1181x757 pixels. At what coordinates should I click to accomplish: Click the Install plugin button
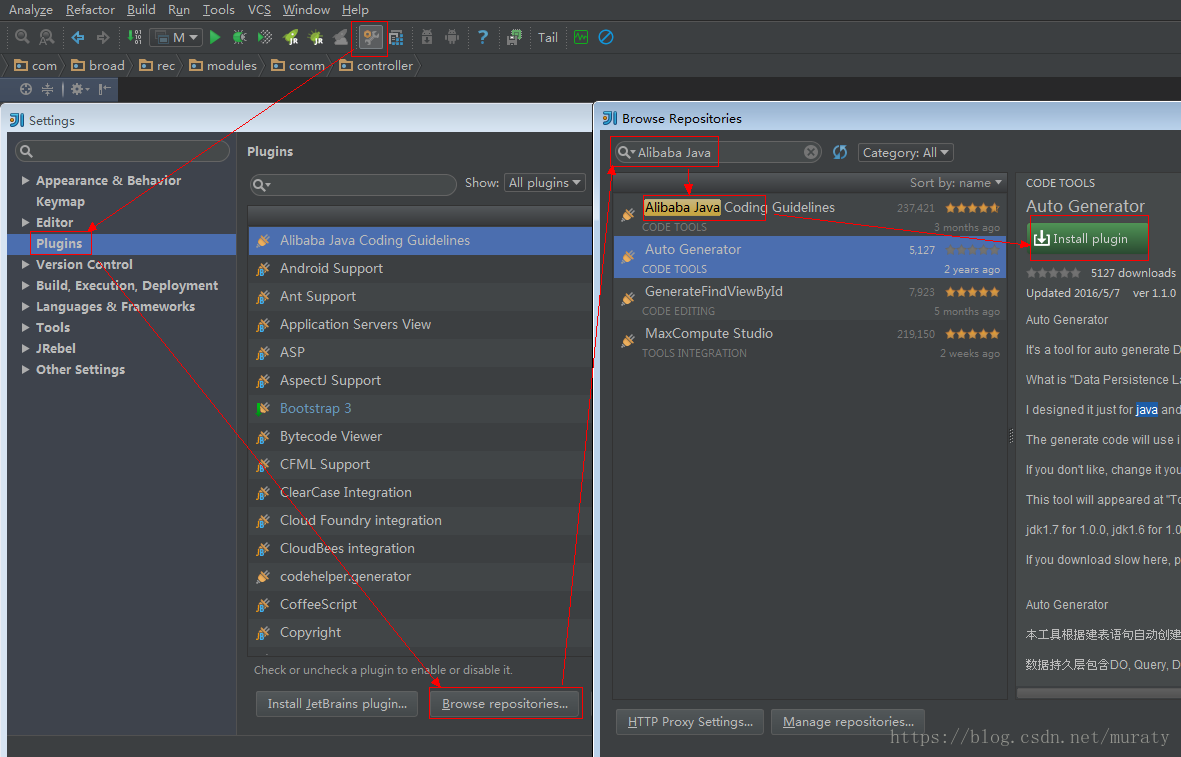tap(1087, 238)
